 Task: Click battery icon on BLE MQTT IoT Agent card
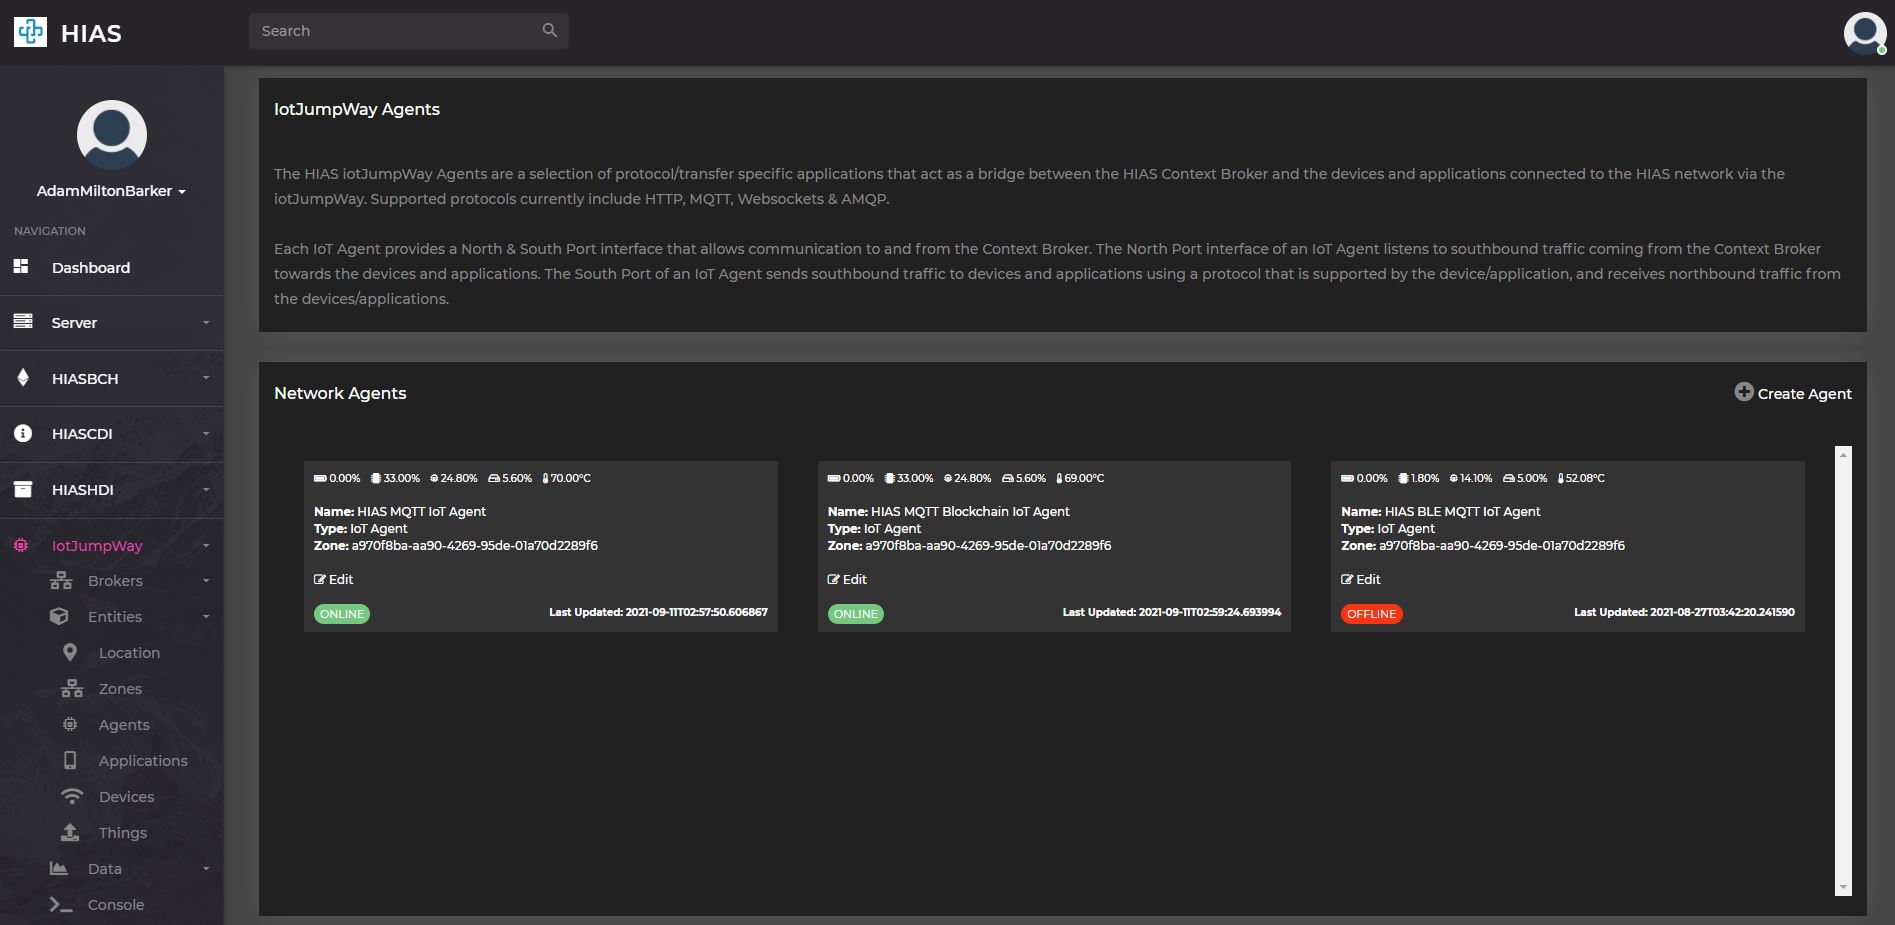click(x=1347, y=478)
